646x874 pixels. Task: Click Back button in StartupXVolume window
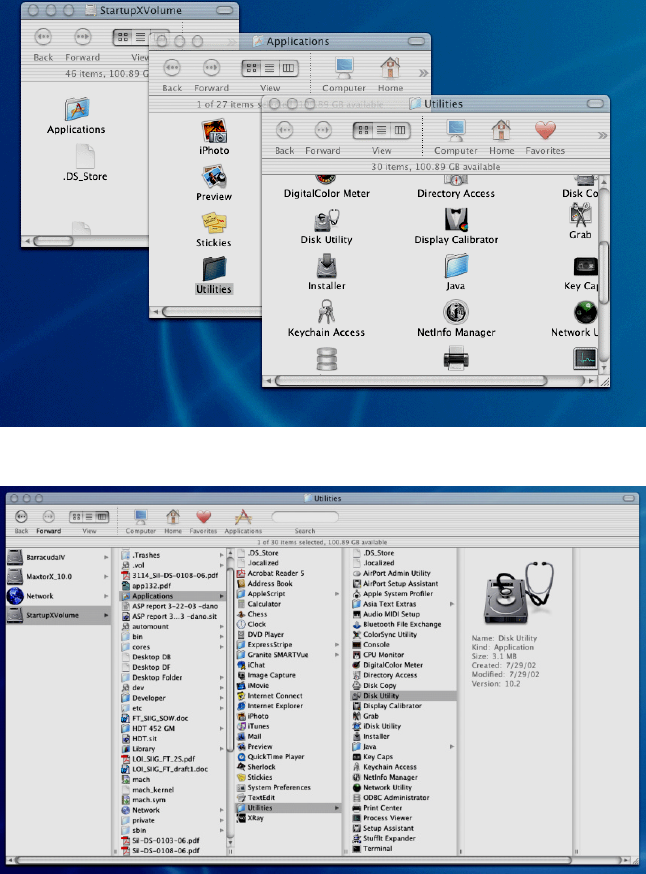(x=42, y=38)
